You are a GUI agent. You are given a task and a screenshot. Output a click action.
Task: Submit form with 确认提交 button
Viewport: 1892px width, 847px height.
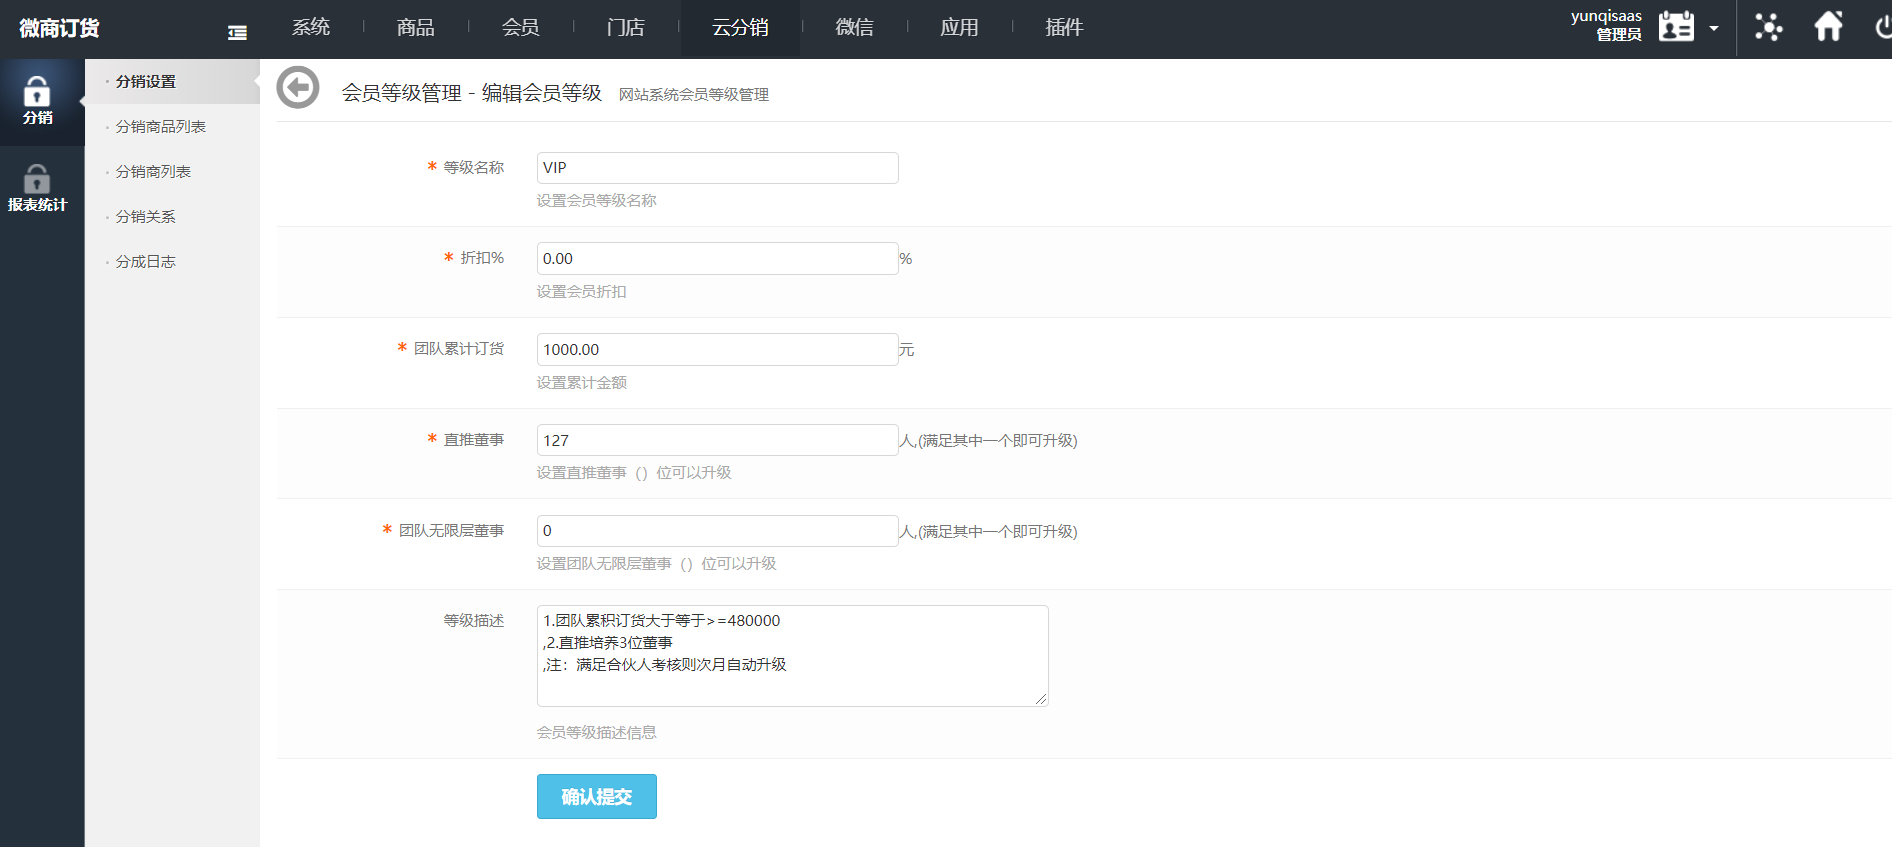(x=596, y=796)
